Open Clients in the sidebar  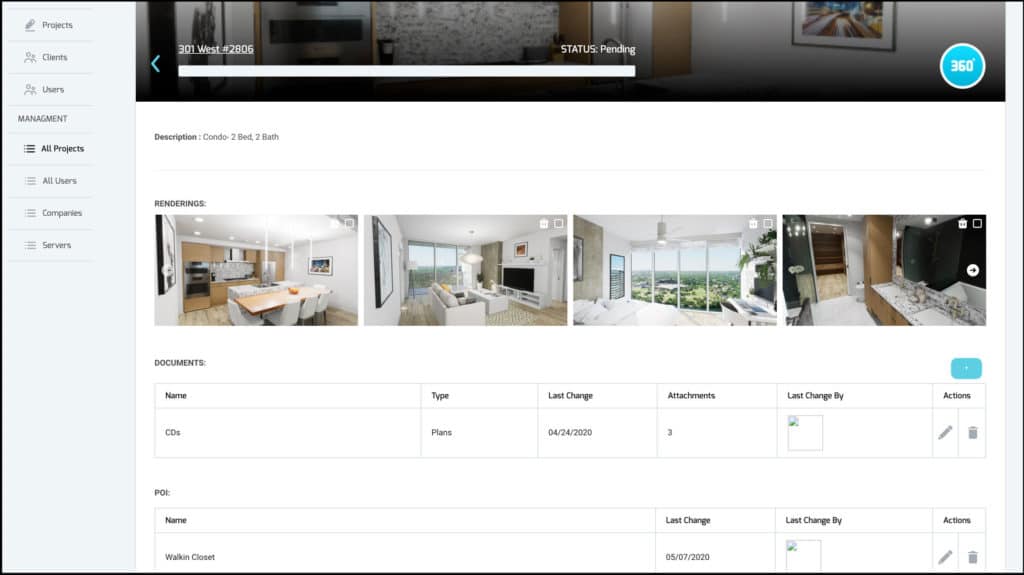pyautogui.click(x=55, y=58)
